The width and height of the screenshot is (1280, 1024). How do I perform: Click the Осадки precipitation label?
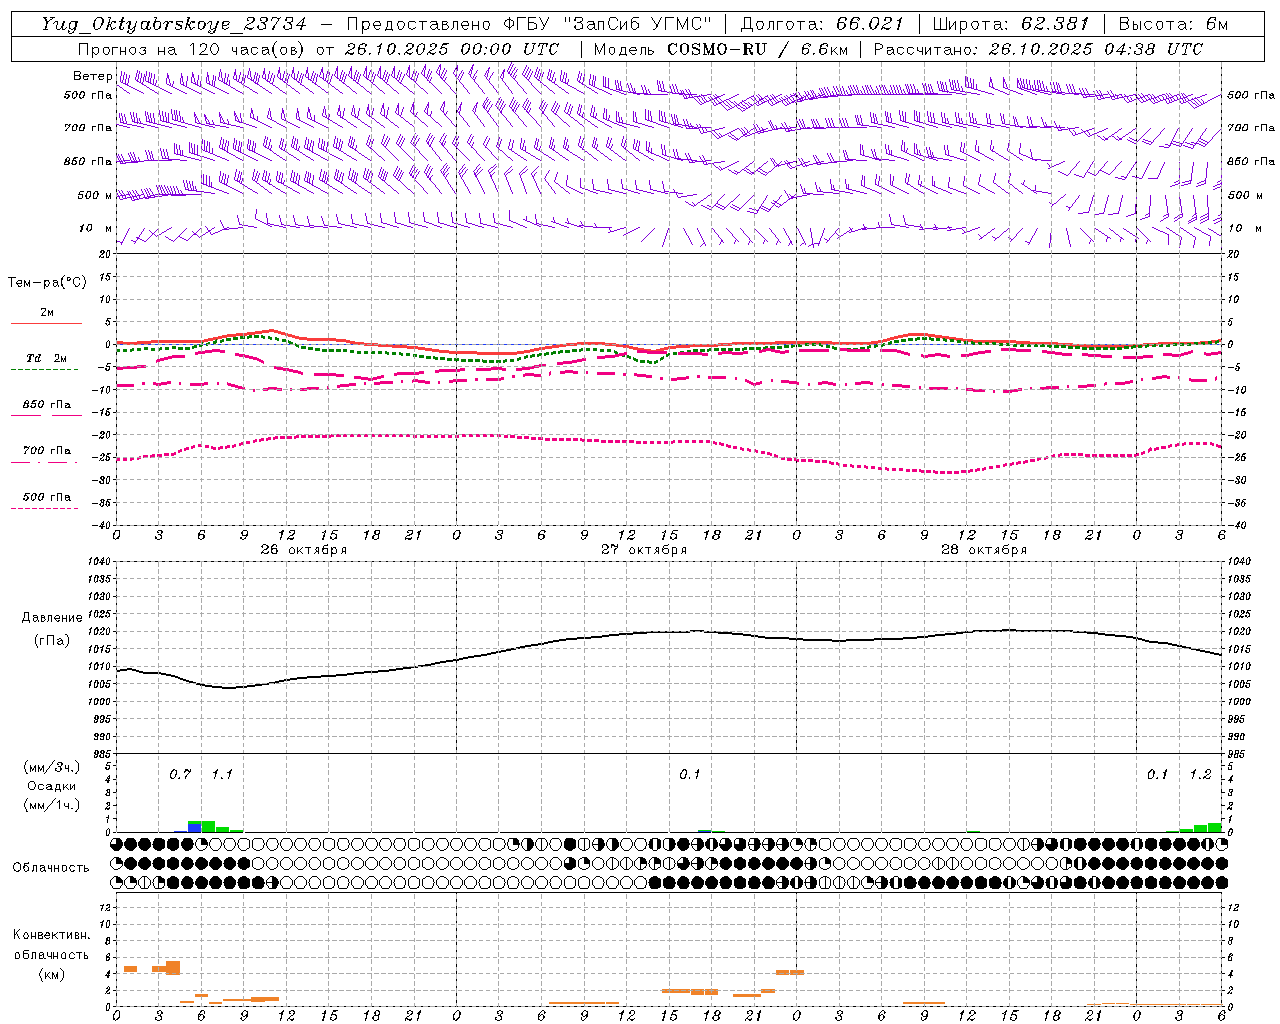52,786
